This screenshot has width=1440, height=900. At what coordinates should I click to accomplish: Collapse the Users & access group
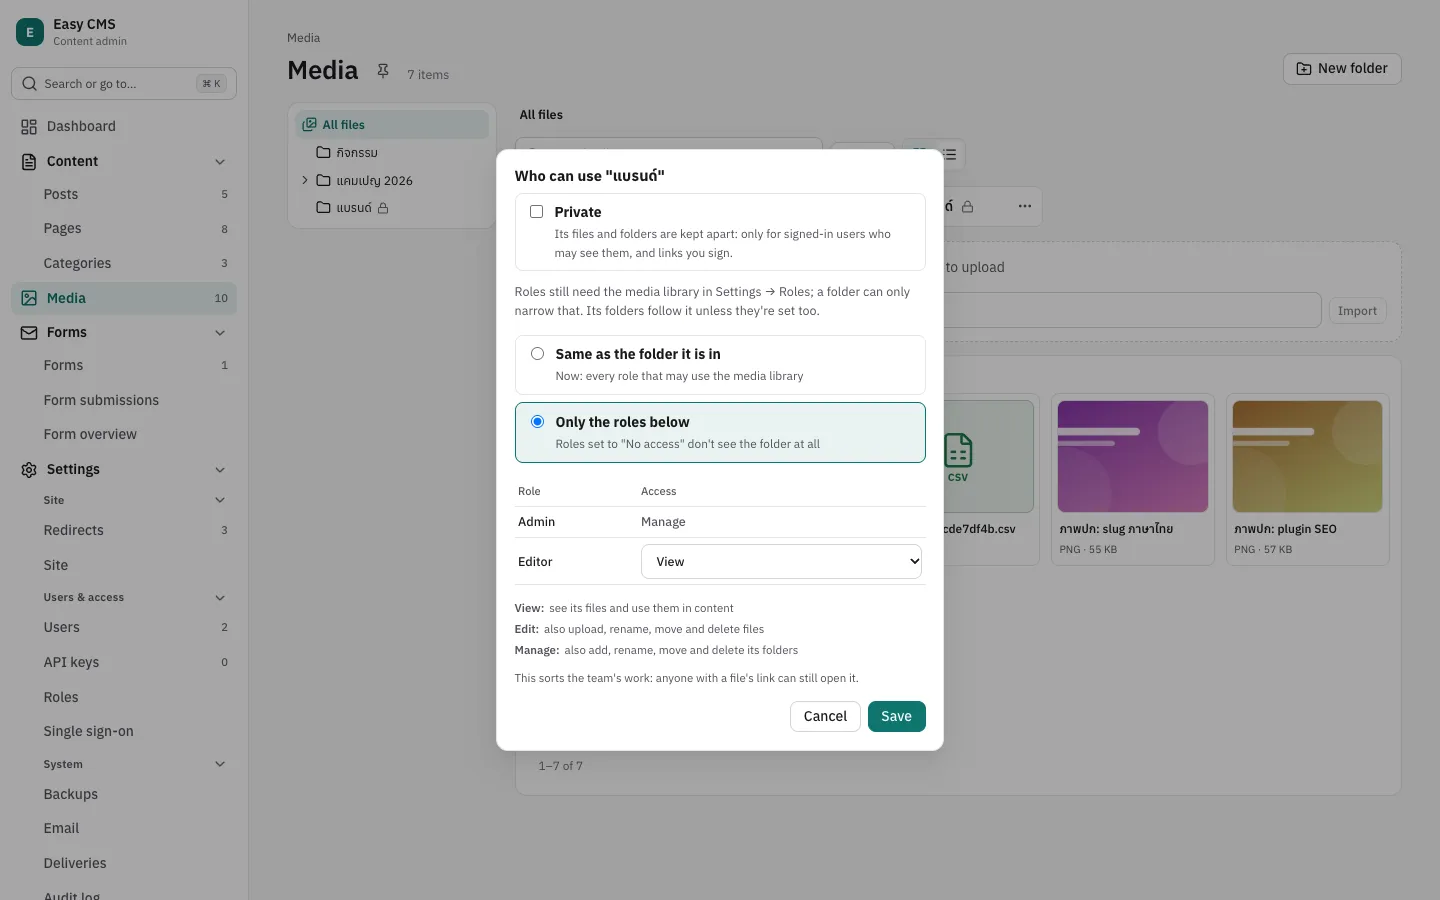[x=220, y=598]
